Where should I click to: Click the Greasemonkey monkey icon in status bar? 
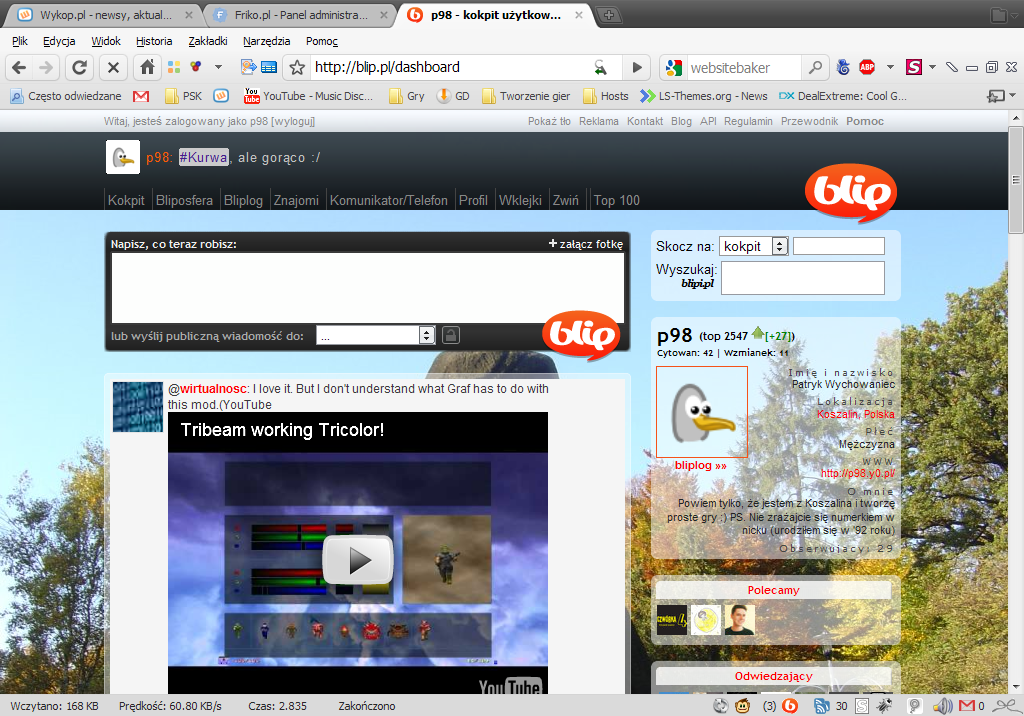coord(743,706)
